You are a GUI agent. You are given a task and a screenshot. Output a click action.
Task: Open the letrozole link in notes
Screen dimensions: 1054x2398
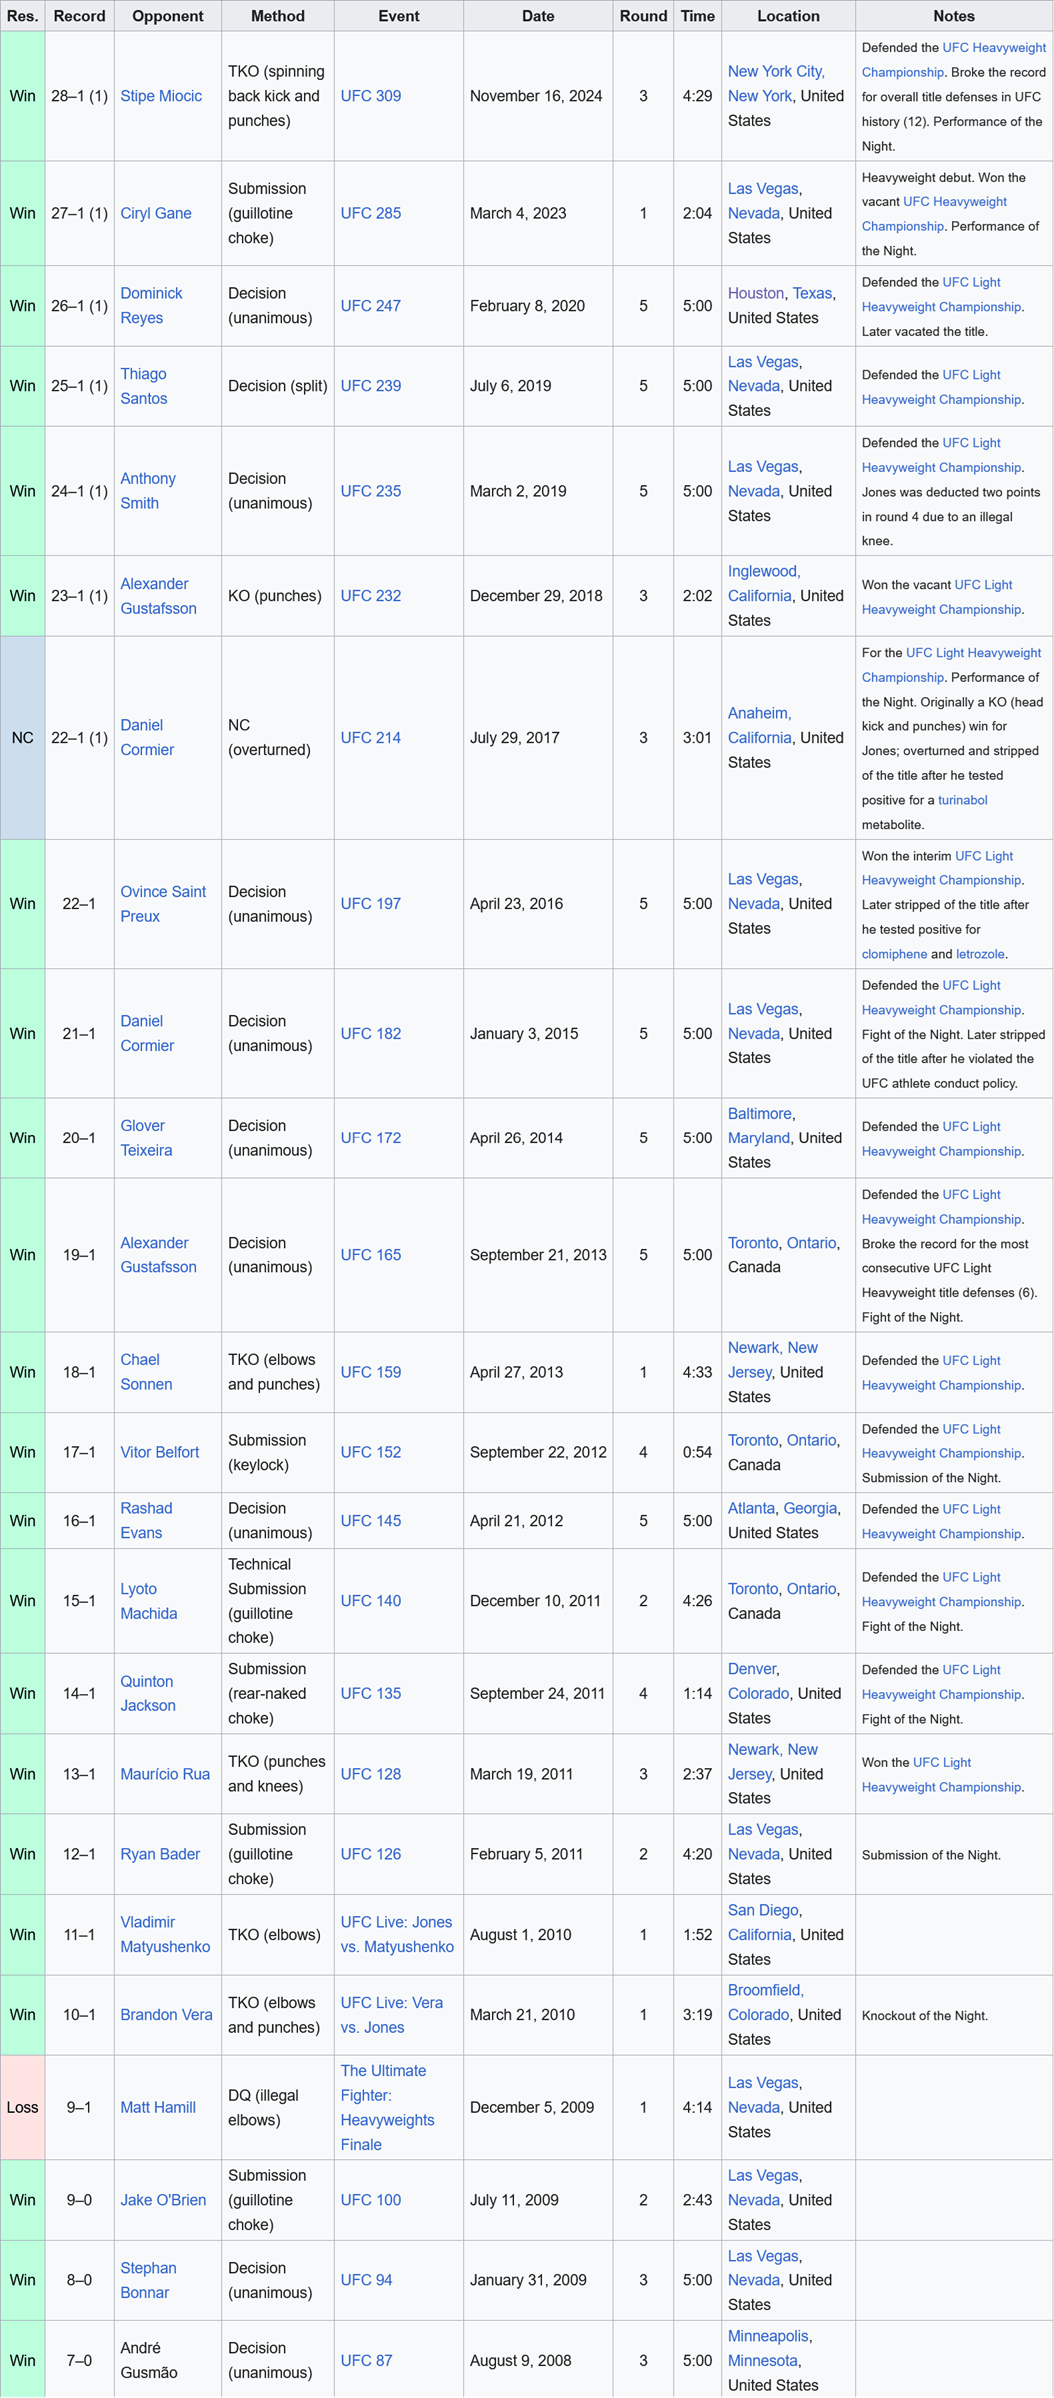(980, 954)
